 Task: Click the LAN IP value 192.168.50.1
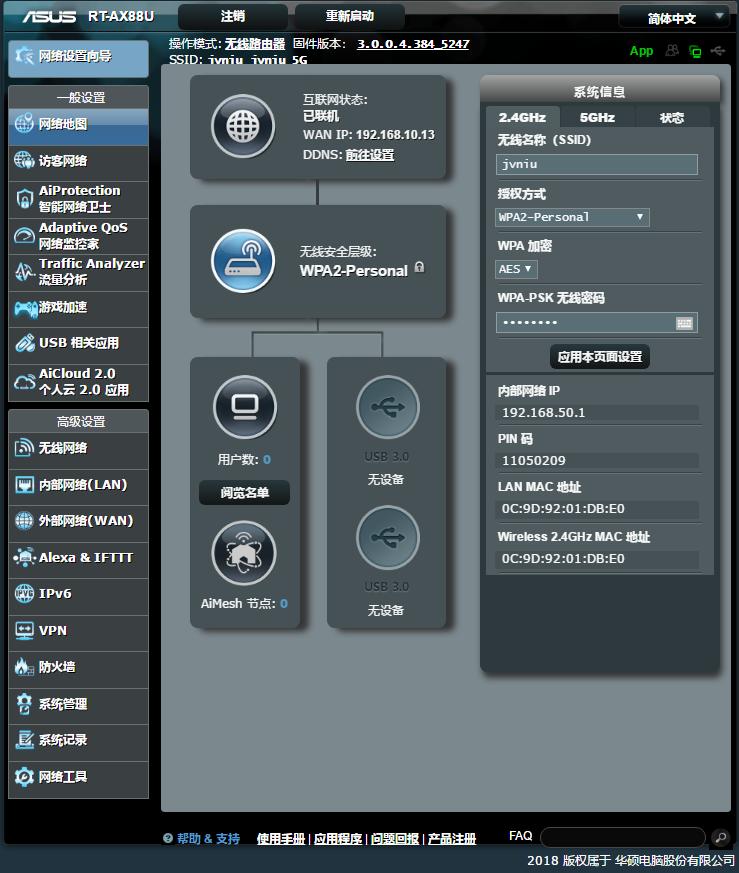point(544,413)
